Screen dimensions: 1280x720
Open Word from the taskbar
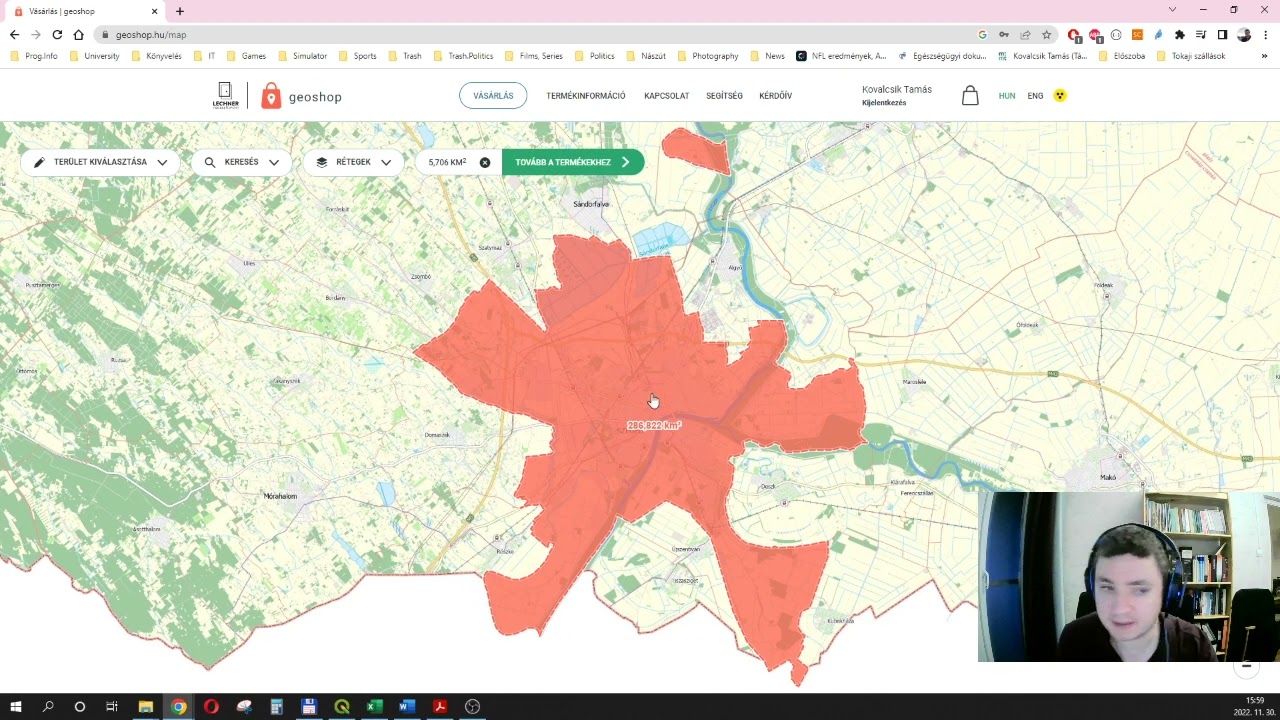(407, 707)
